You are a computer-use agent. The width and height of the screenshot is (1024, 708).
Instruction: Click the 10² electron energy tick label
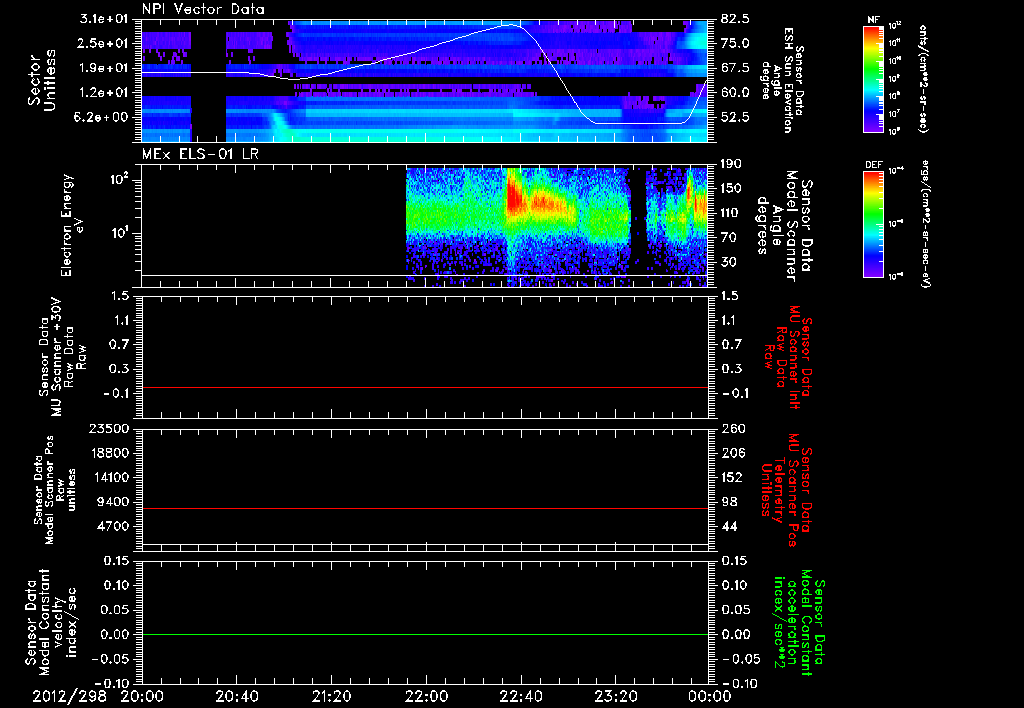click(118, 179)
